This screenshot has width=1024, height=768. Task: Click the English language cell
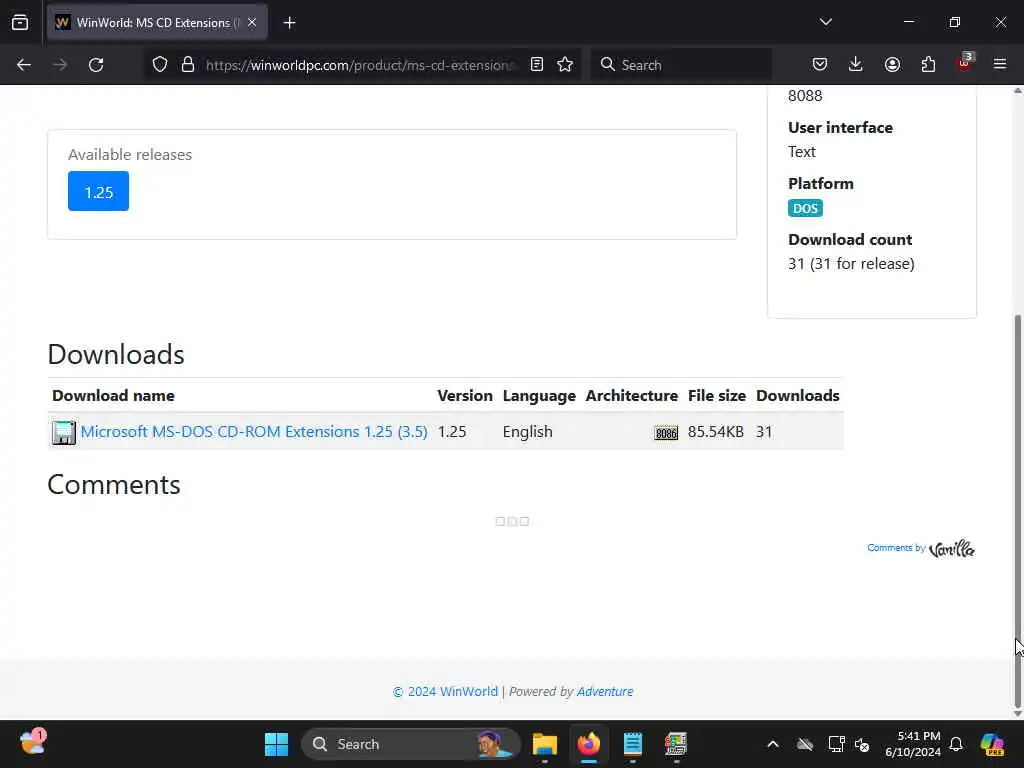528,432
